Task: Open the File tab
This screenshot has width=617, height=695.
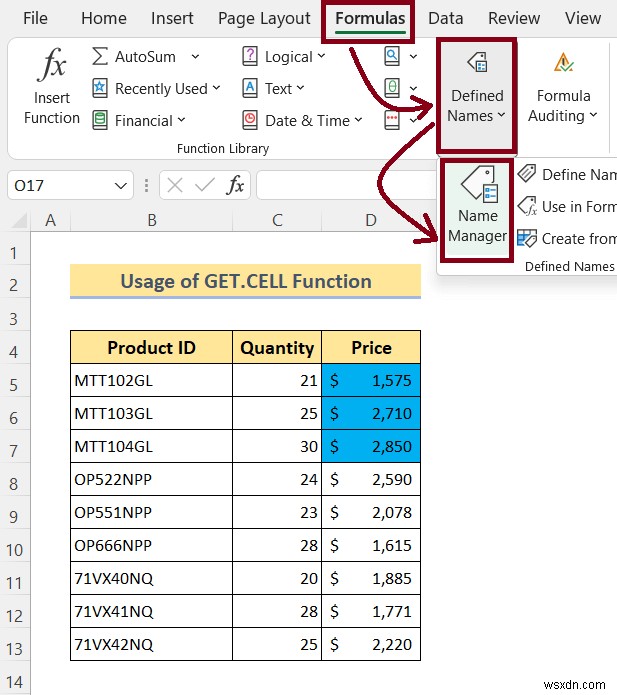Action: tap(35, 18)
